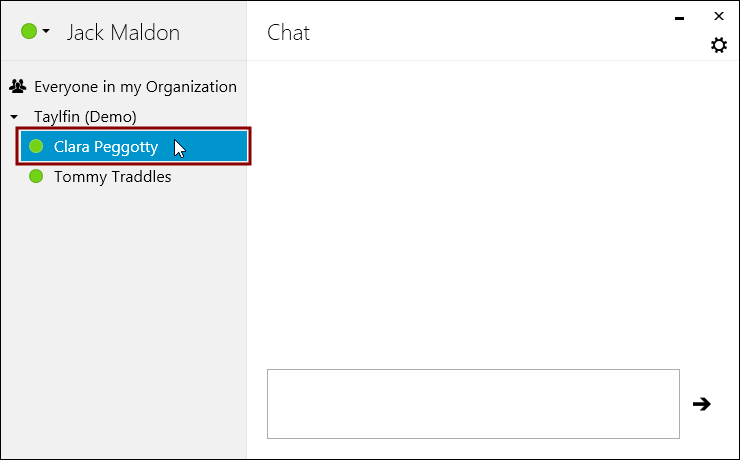Close the chat window
This screenshot has height=460, width=740.
pos(719,16)
